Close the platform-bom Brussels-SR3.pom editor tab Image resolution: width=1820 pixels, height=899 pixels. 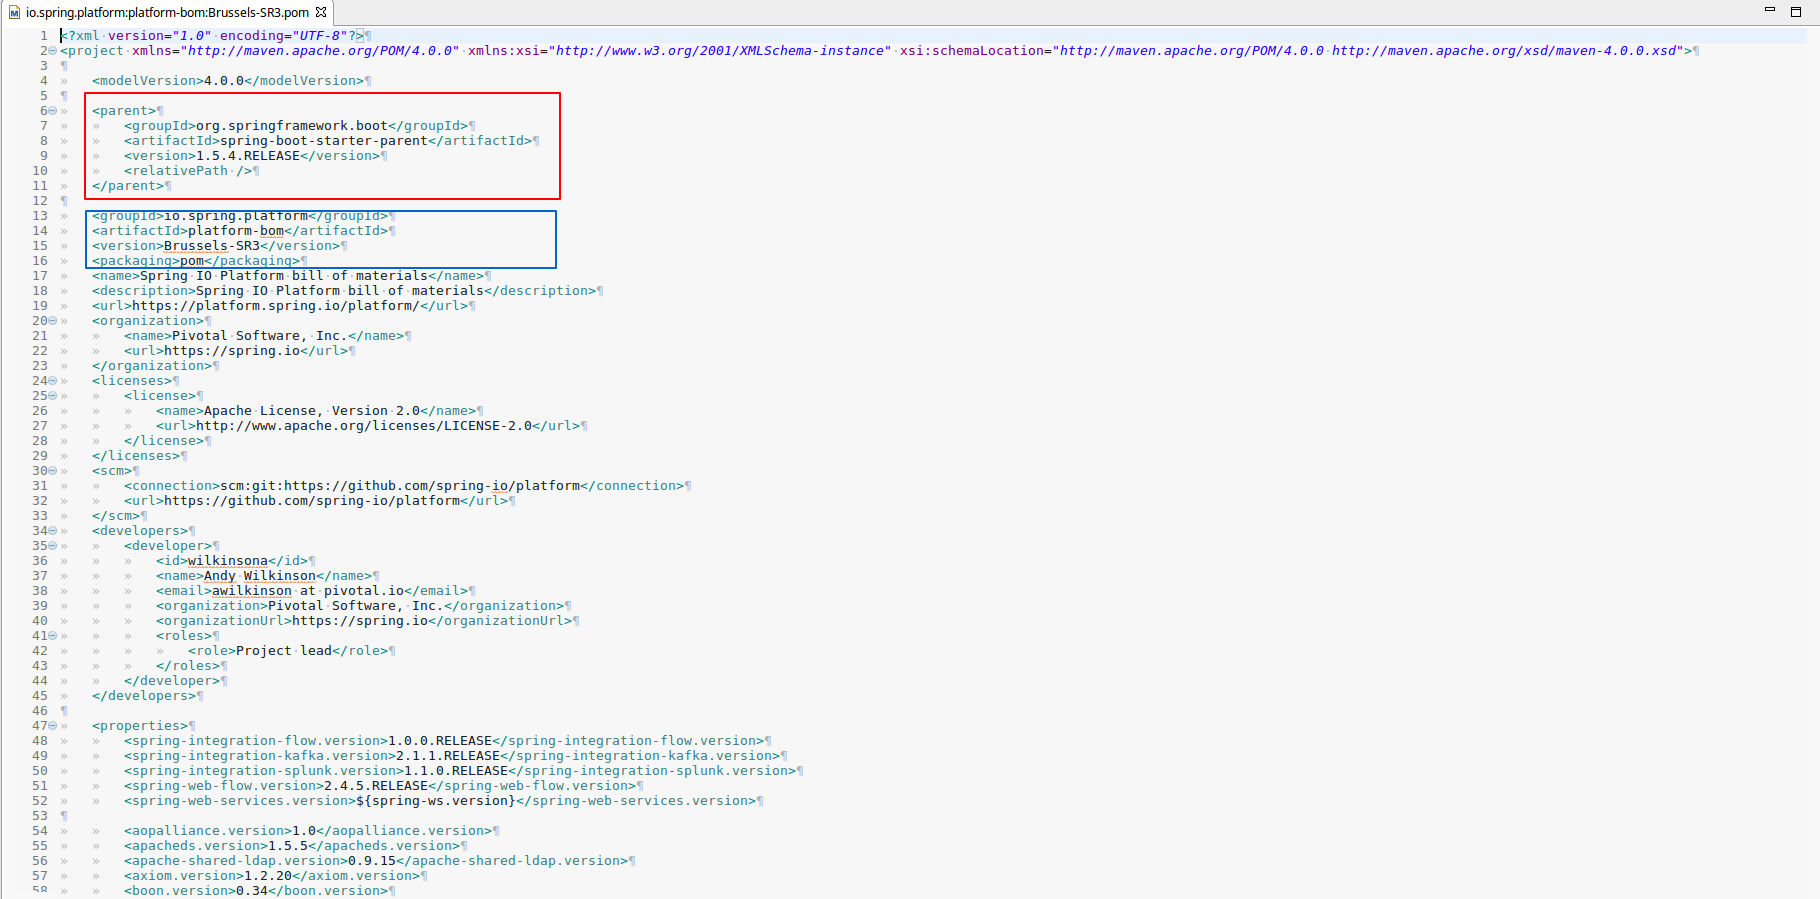click(321, 12)
